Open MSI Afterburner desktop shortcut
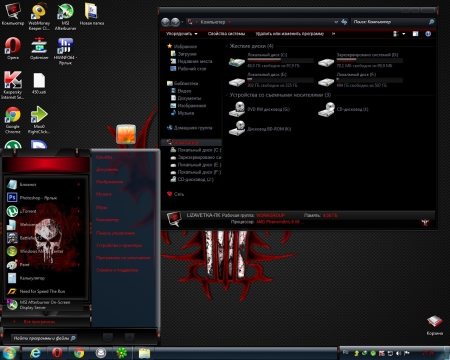The image size is (450, 360). [65, 16]
